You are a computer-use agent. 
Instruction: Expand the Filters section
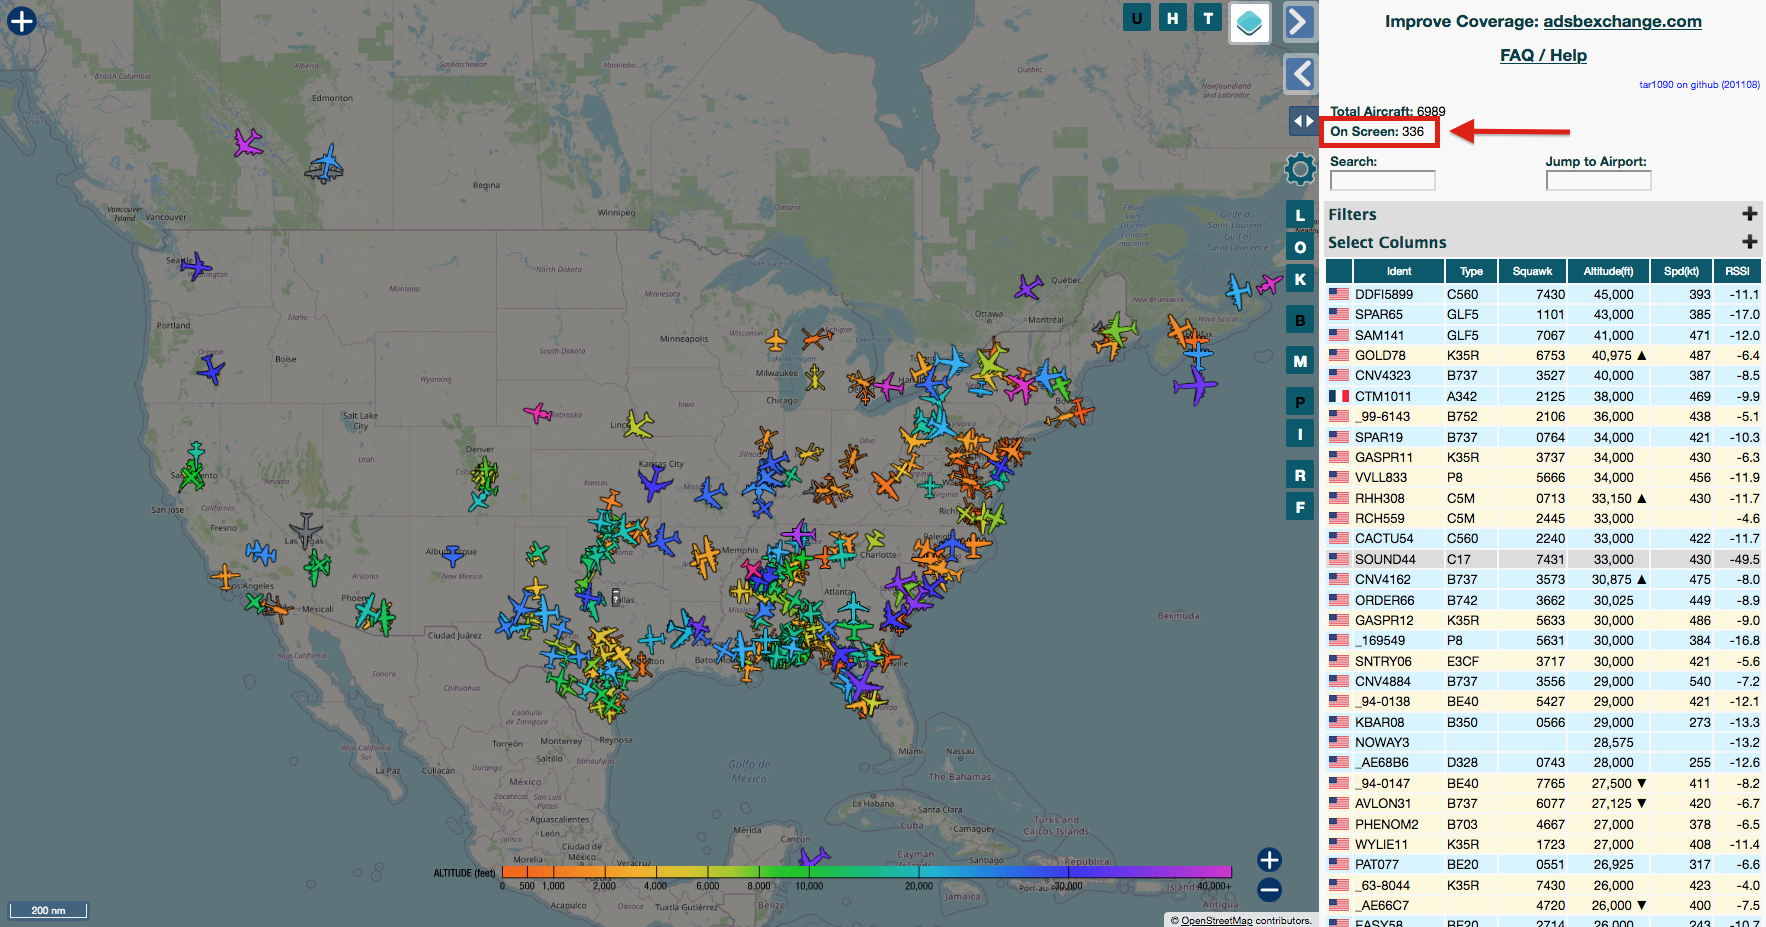pyautogui.click(x=1749, y=214)
